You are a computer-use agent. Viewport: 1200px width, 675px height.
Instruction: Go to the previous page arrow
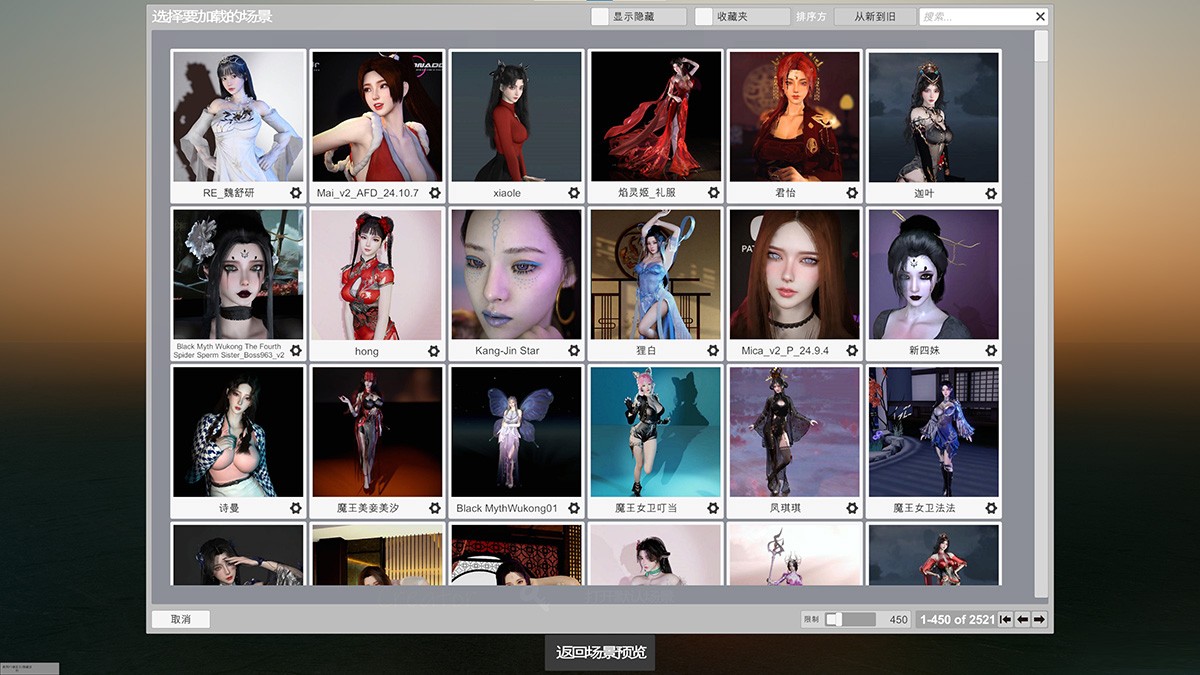pyautogui.click(x=1023, y=620)
